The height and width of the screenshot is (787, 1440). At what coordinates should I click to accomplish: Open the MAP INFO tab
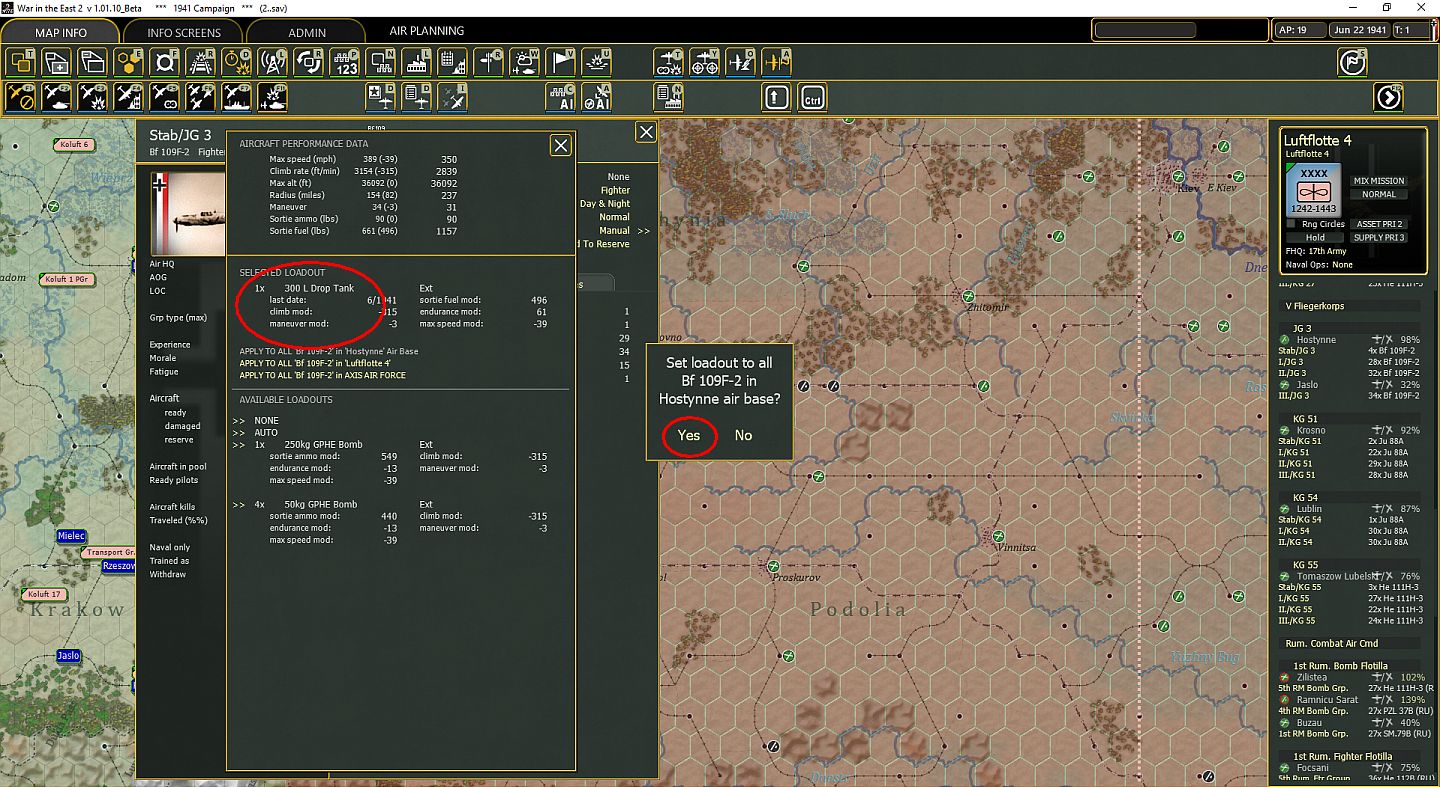point(61,33)
